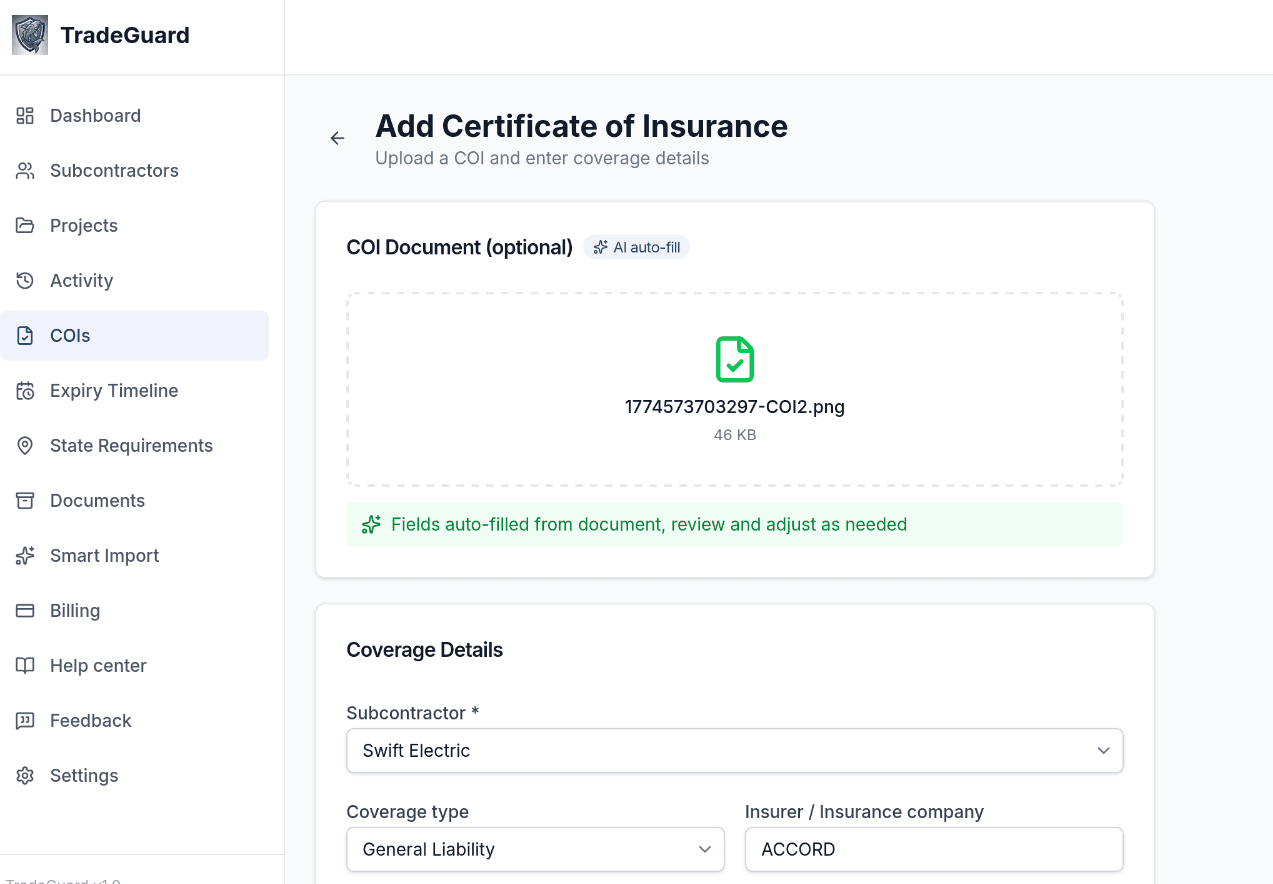This screenshot has height=884, width=1273.
Task: Open Documents in the sidebar
Action: (134, 501)
